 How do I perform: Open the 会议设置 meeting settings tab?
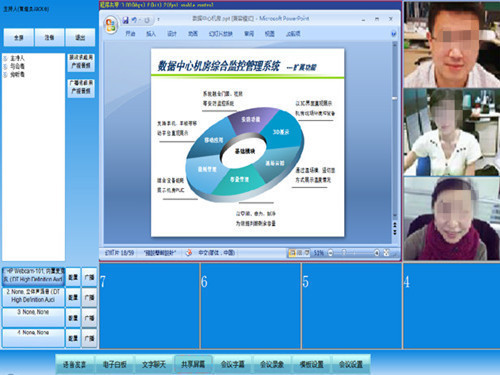point(351,364)
